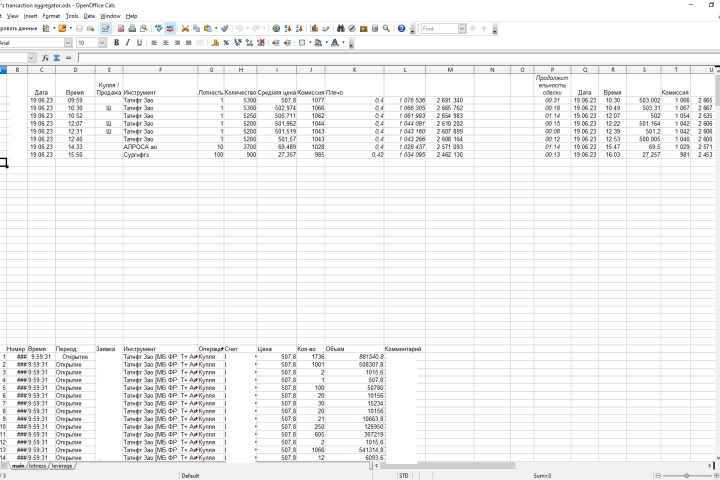Viewport: 720px width, 480px height.
Task: Expand the New document dropdown arrow
Action: click(x=54, y=28)
